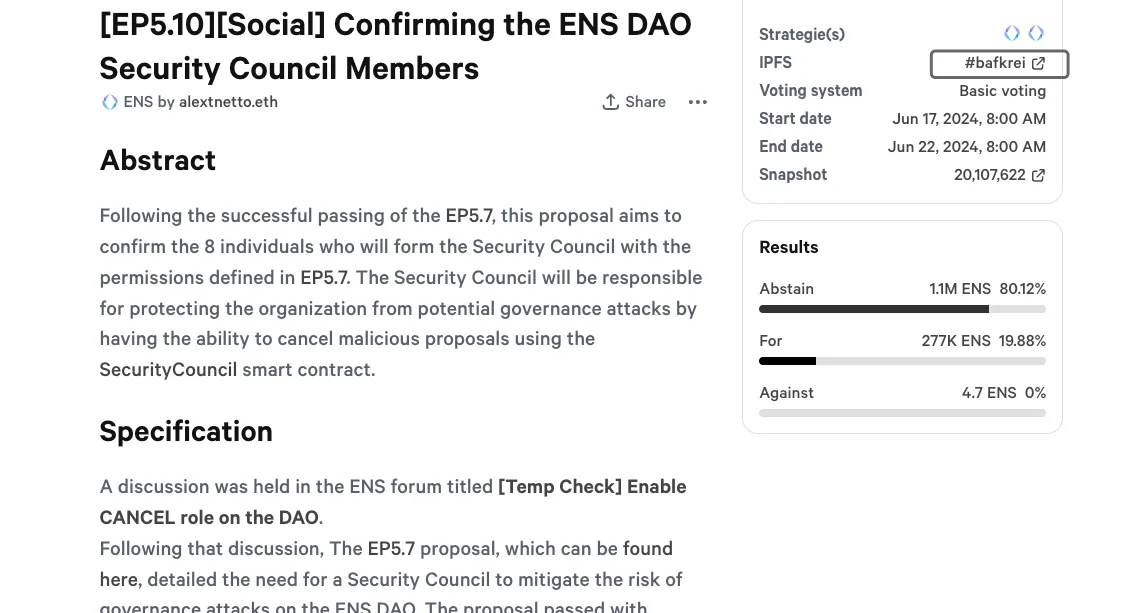The image size is (1145, 613).
Task: Click the second Strategie(s) ENS icon
Action: pyautogui.click(x=1036, y=34)
